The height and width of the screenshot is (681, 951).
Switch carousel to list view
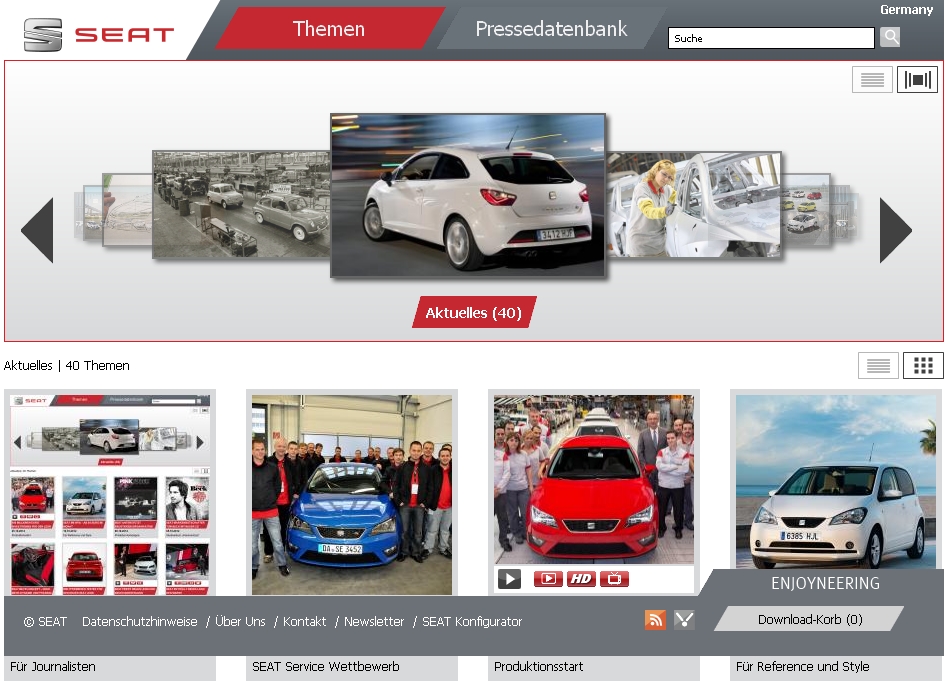(872, 79)
